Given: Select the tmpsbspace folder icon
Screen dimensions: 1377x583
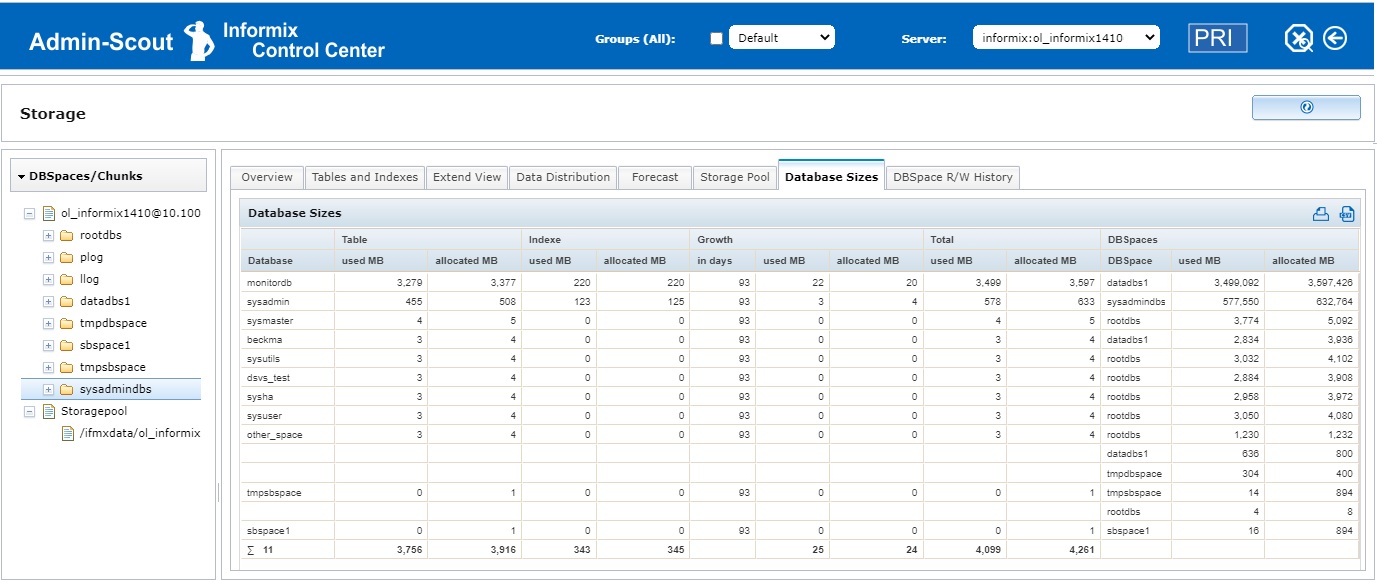Looking at the screenshot, I should coord(67,367).
